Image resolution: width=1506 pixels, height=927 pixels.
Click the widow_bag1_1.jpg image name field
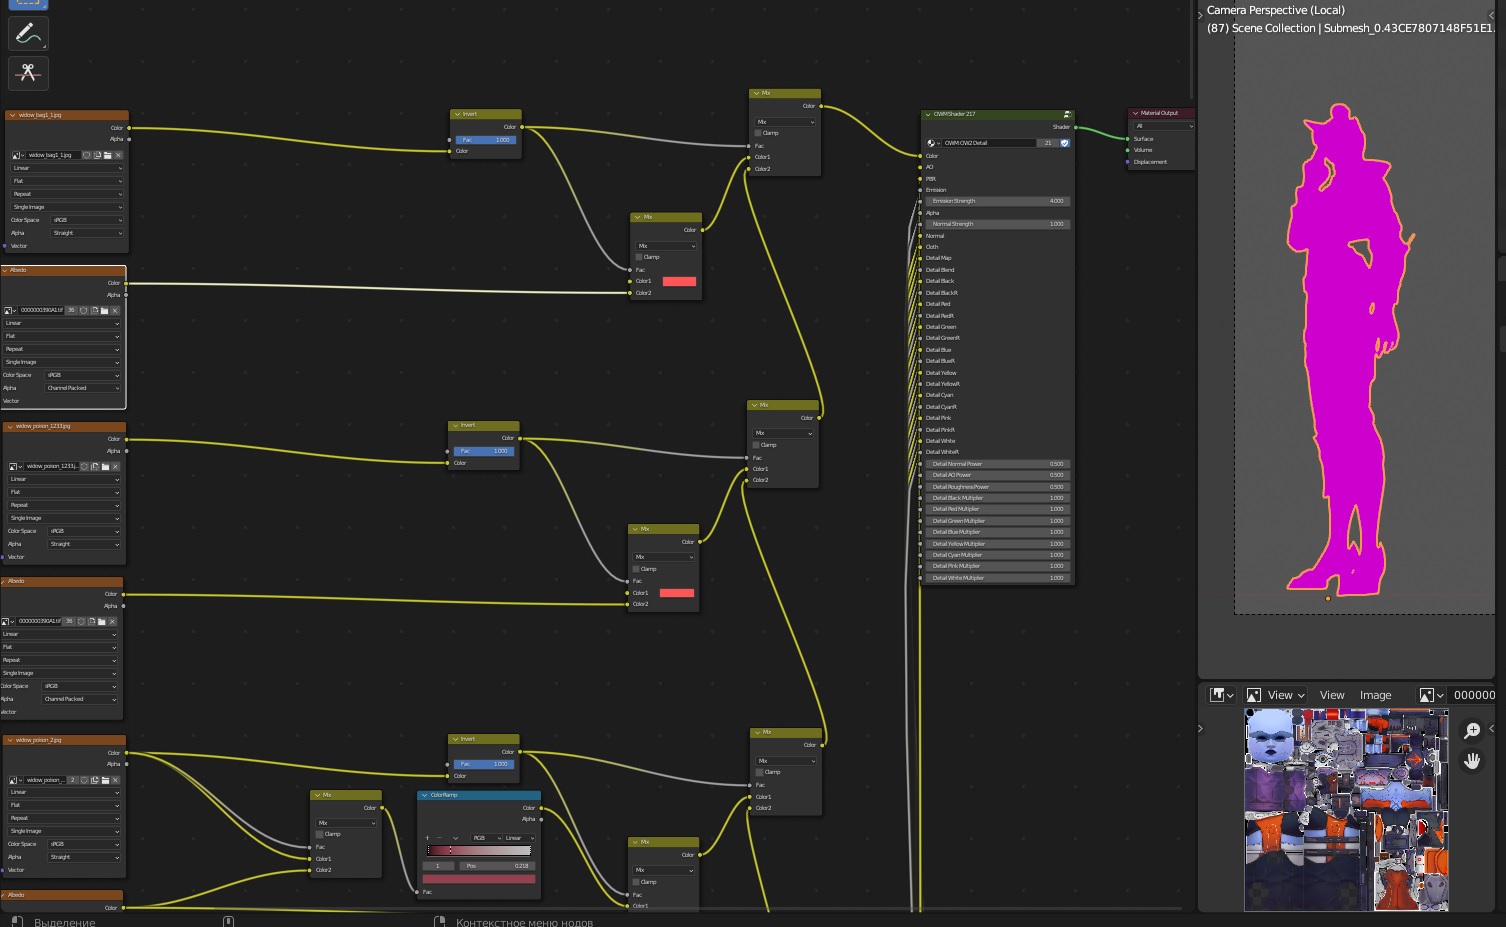[54, 155]
